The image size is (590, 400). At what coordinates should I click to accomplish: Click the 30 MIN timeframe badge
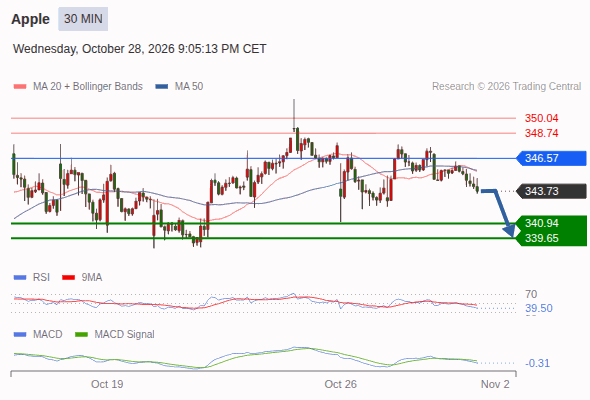coord(83,19)
